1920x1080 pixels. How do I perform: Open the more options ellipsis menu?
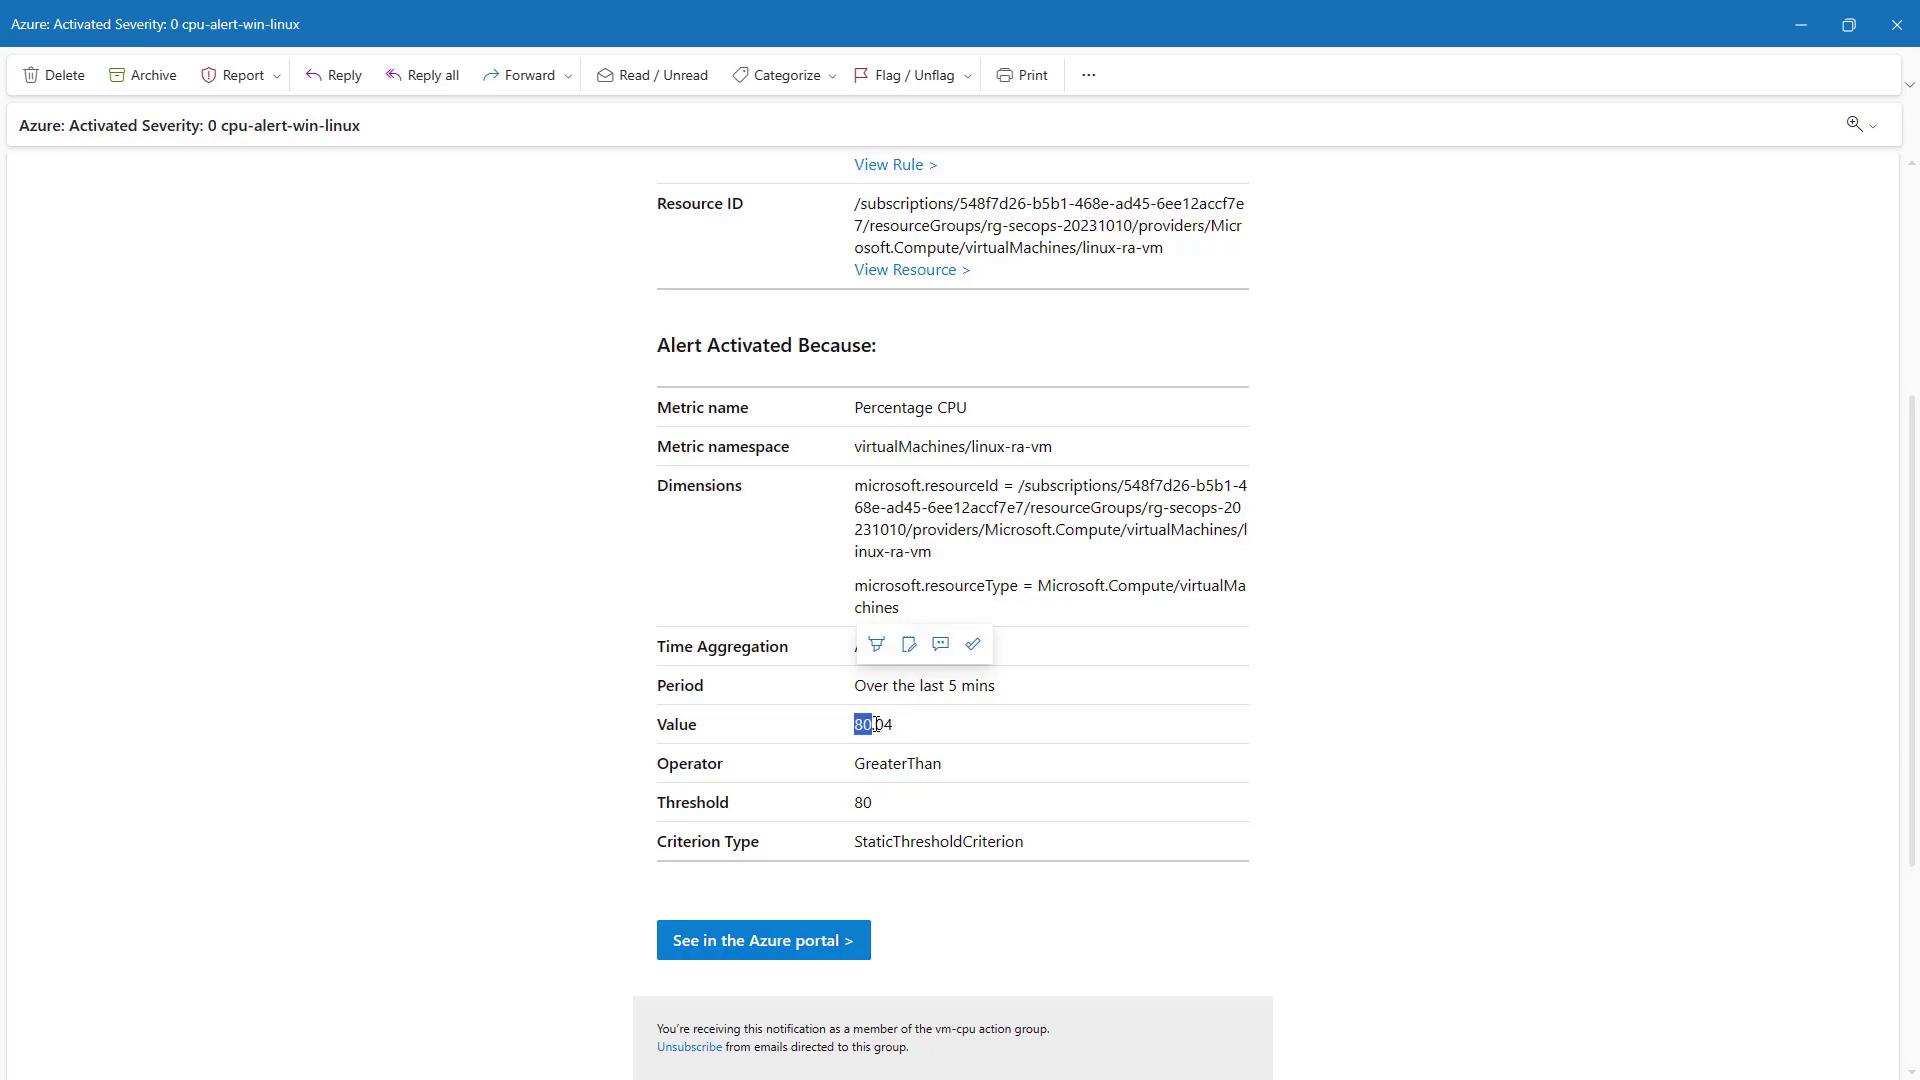(x=1088, y=76)
